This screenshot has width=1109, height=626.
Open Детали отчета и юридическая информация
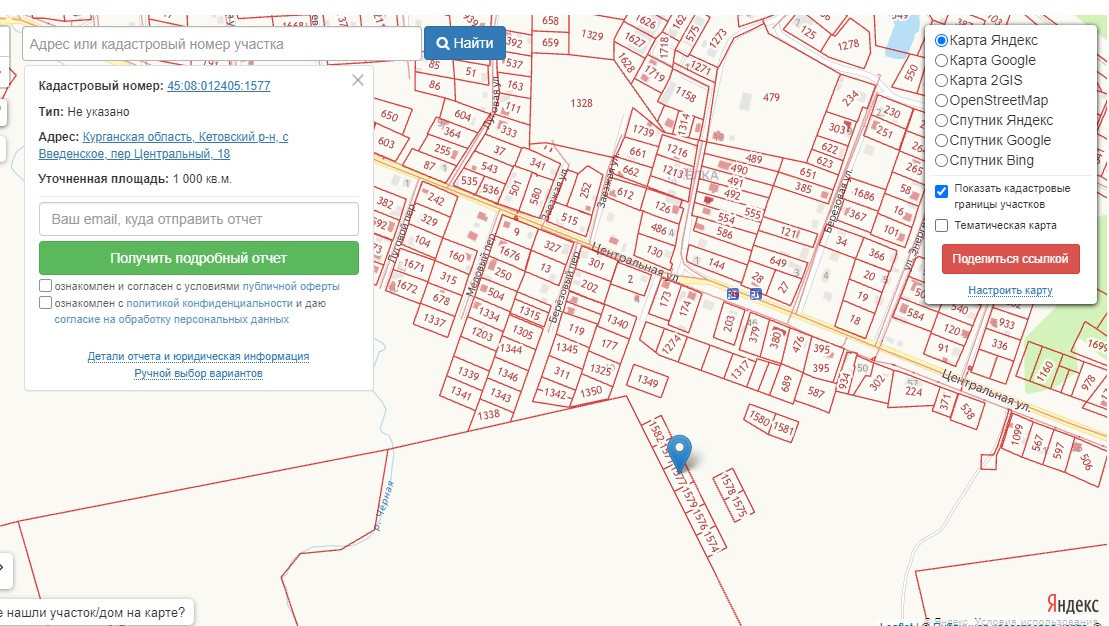(x=199, y=356)
